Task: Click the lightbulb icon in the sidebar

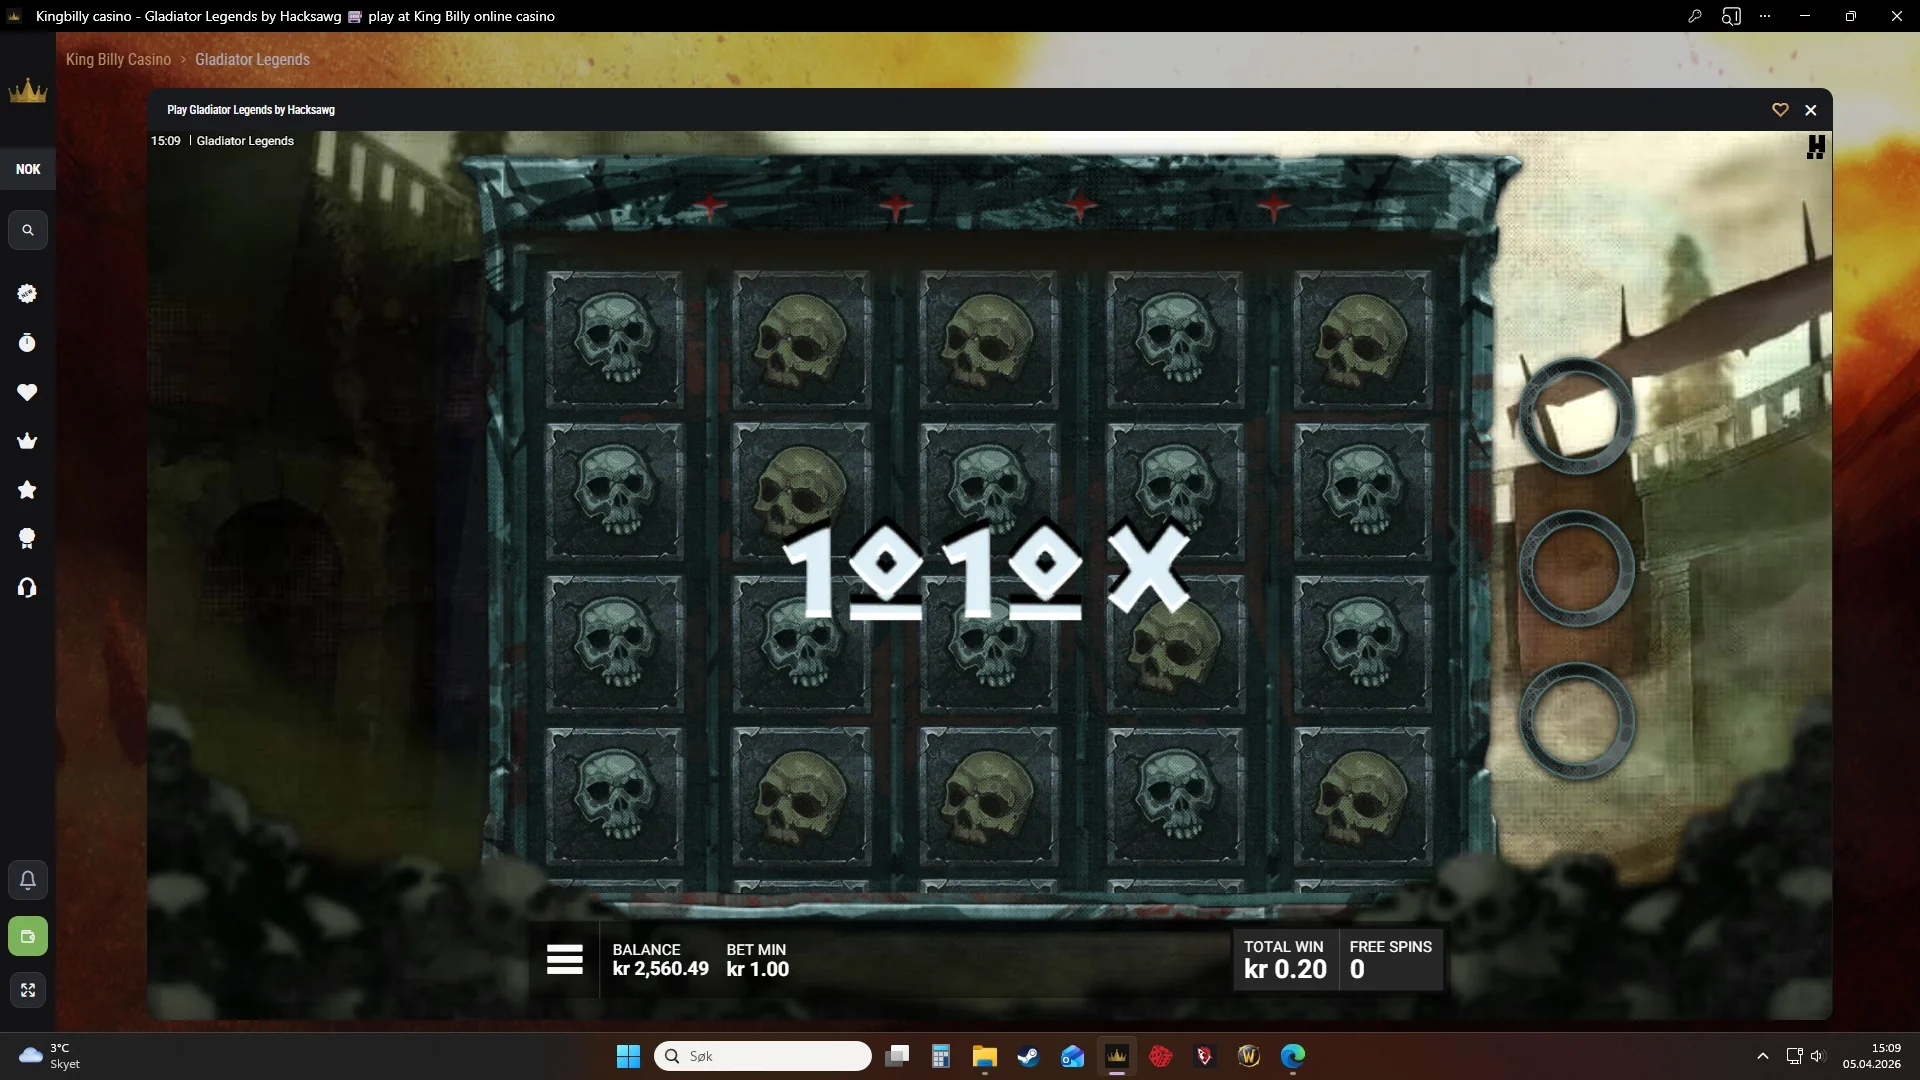Action: [27, 539]
